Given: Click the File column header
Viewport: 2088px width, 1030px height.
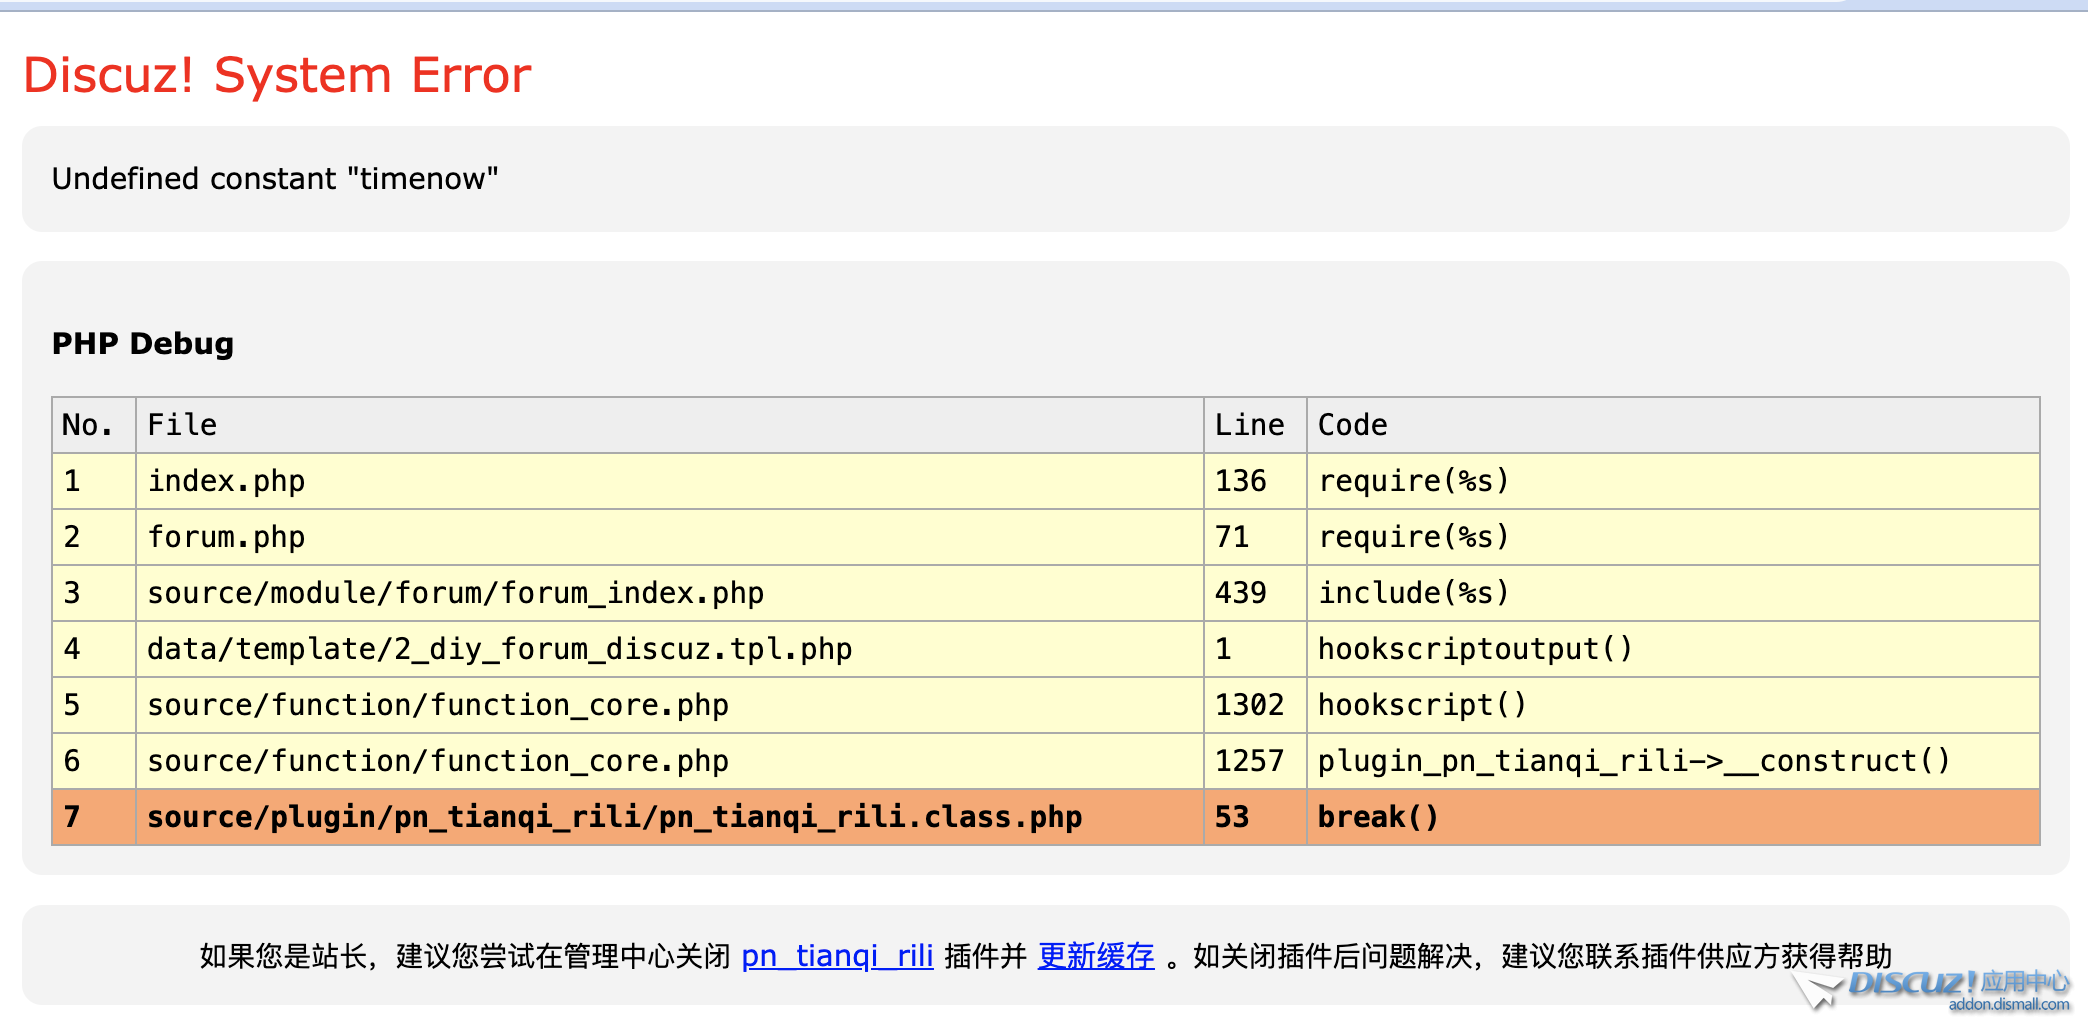Looking at the screenshot, I should pos(182,425).
